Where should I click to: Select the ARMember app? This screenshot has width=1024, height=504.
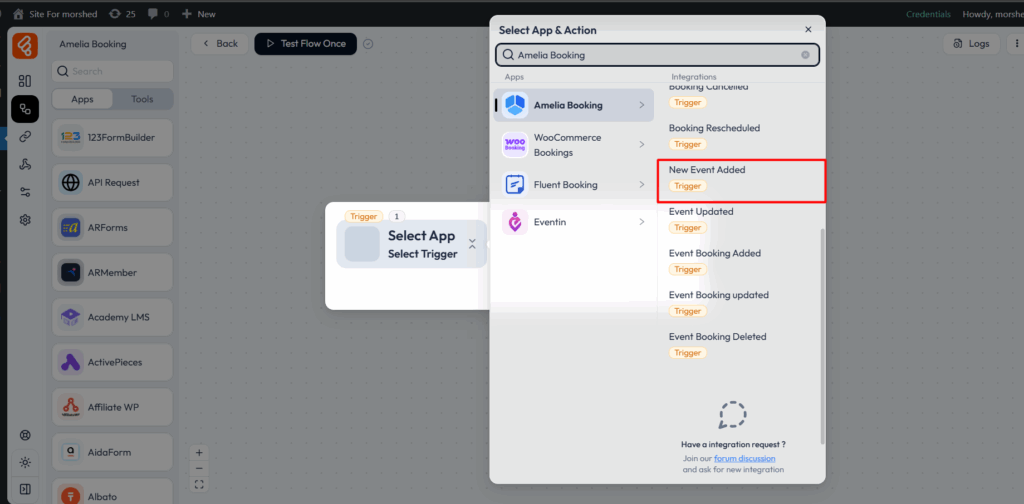coord(112,272)
